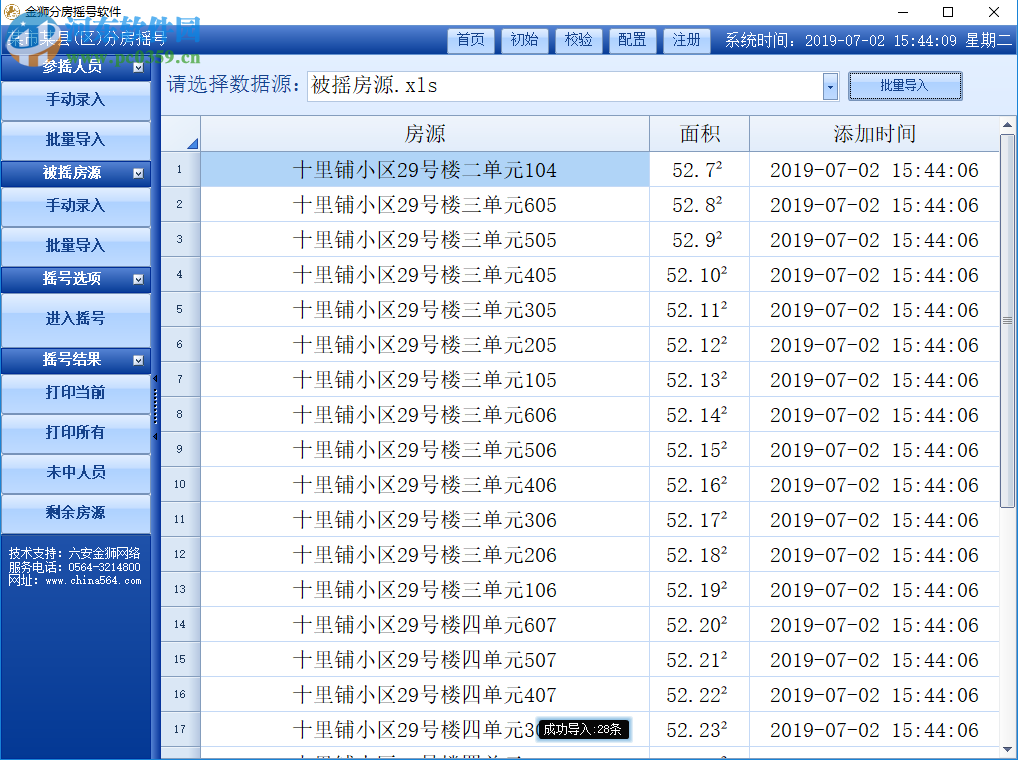Click 打印当前 to print current results
This screenshot has width=1018, height=760.
click(75, 394)
